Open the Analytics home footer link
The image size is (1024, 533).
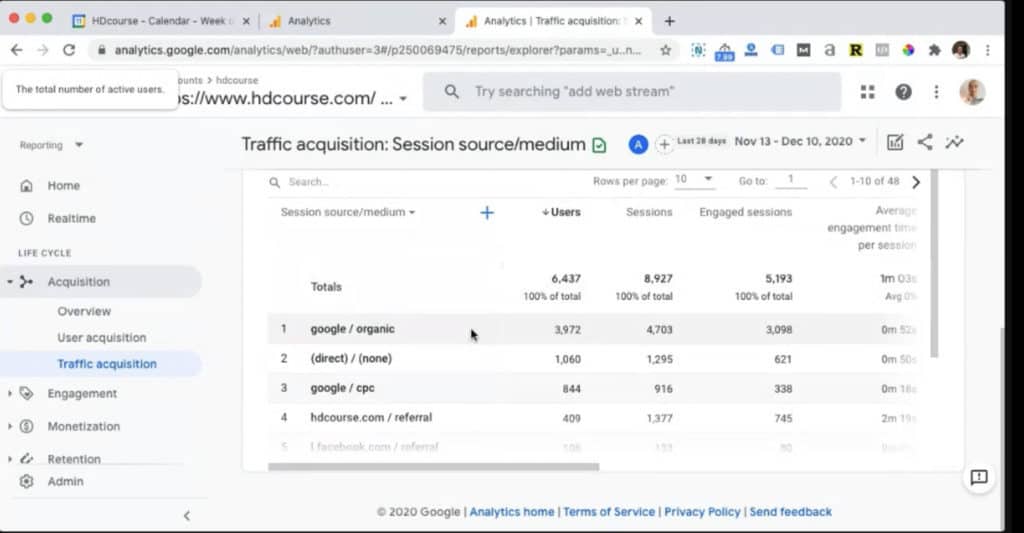512,512
